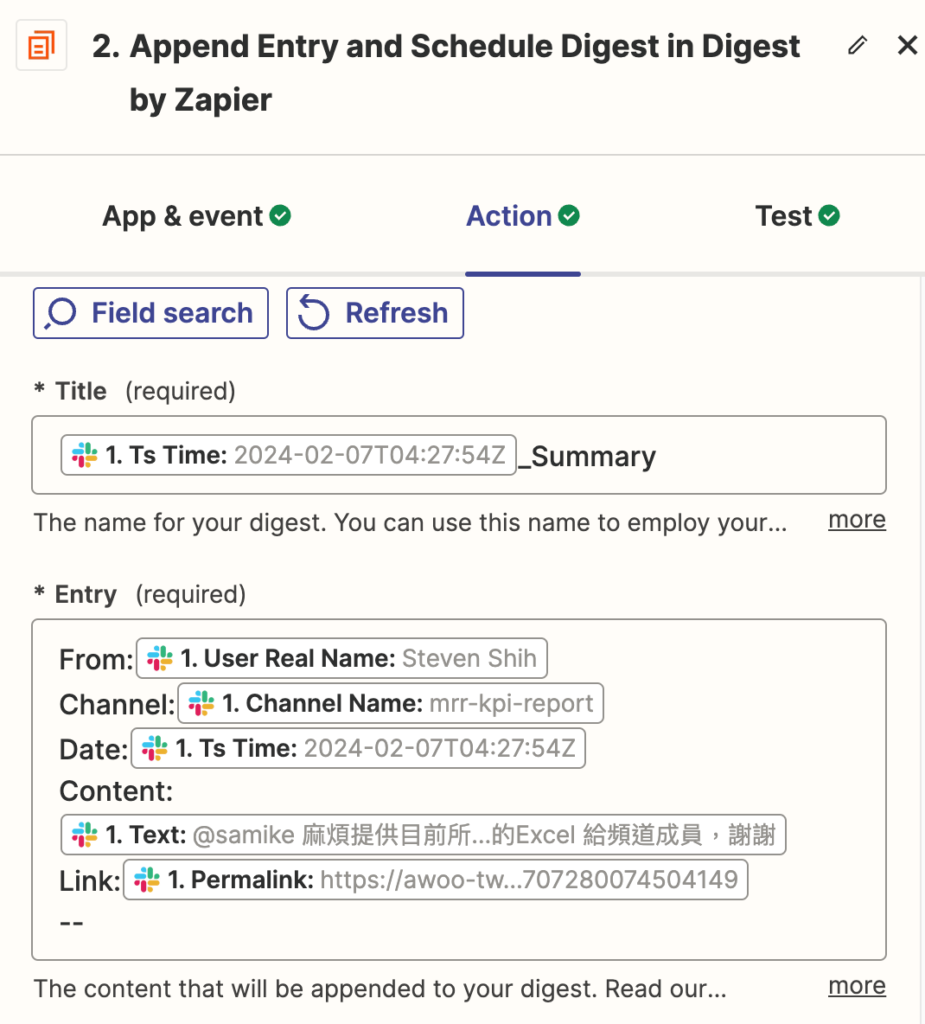The width and height of the screenshot is (925, 1024).
Task: Expand the more link under the Title description
Action: pyautogui.click(x=856, y=519)
